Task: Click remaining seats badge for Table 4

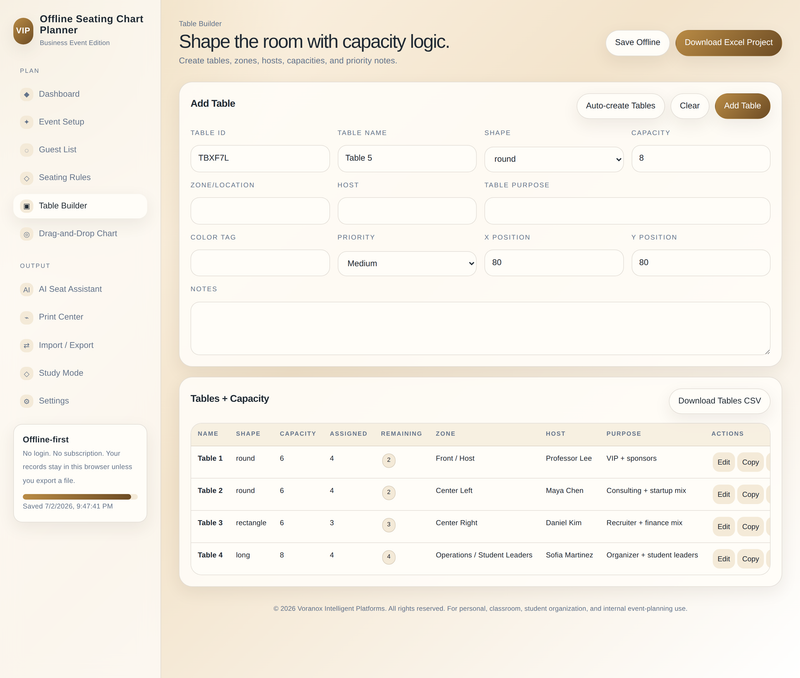Action: [388, 557]
